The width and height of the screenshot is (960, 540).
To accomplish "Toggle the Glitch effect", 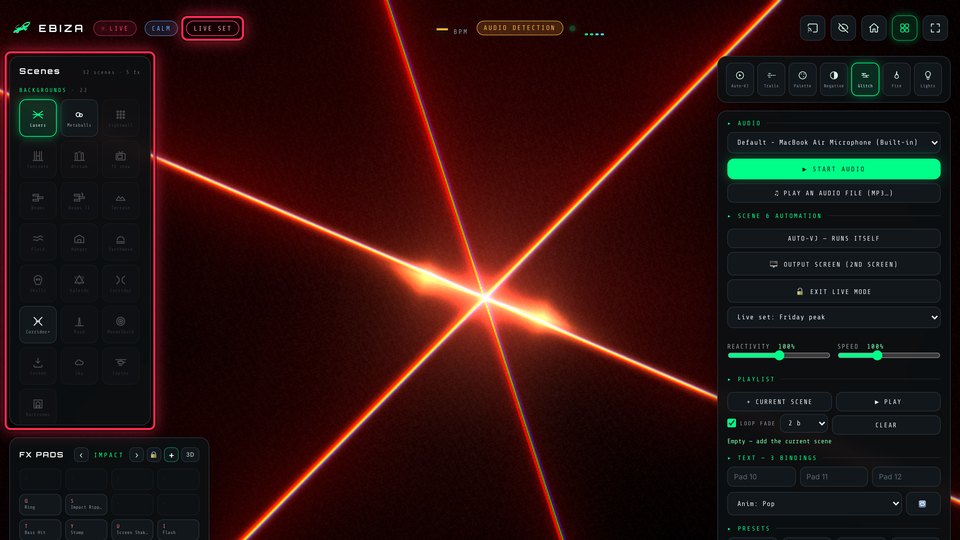I will [x=865, y=79].
